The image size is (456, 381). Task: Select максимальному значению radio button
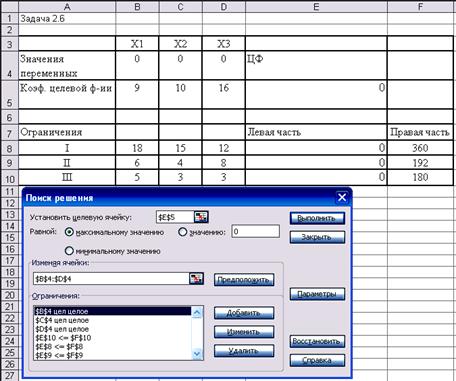[x=69, y=232]
